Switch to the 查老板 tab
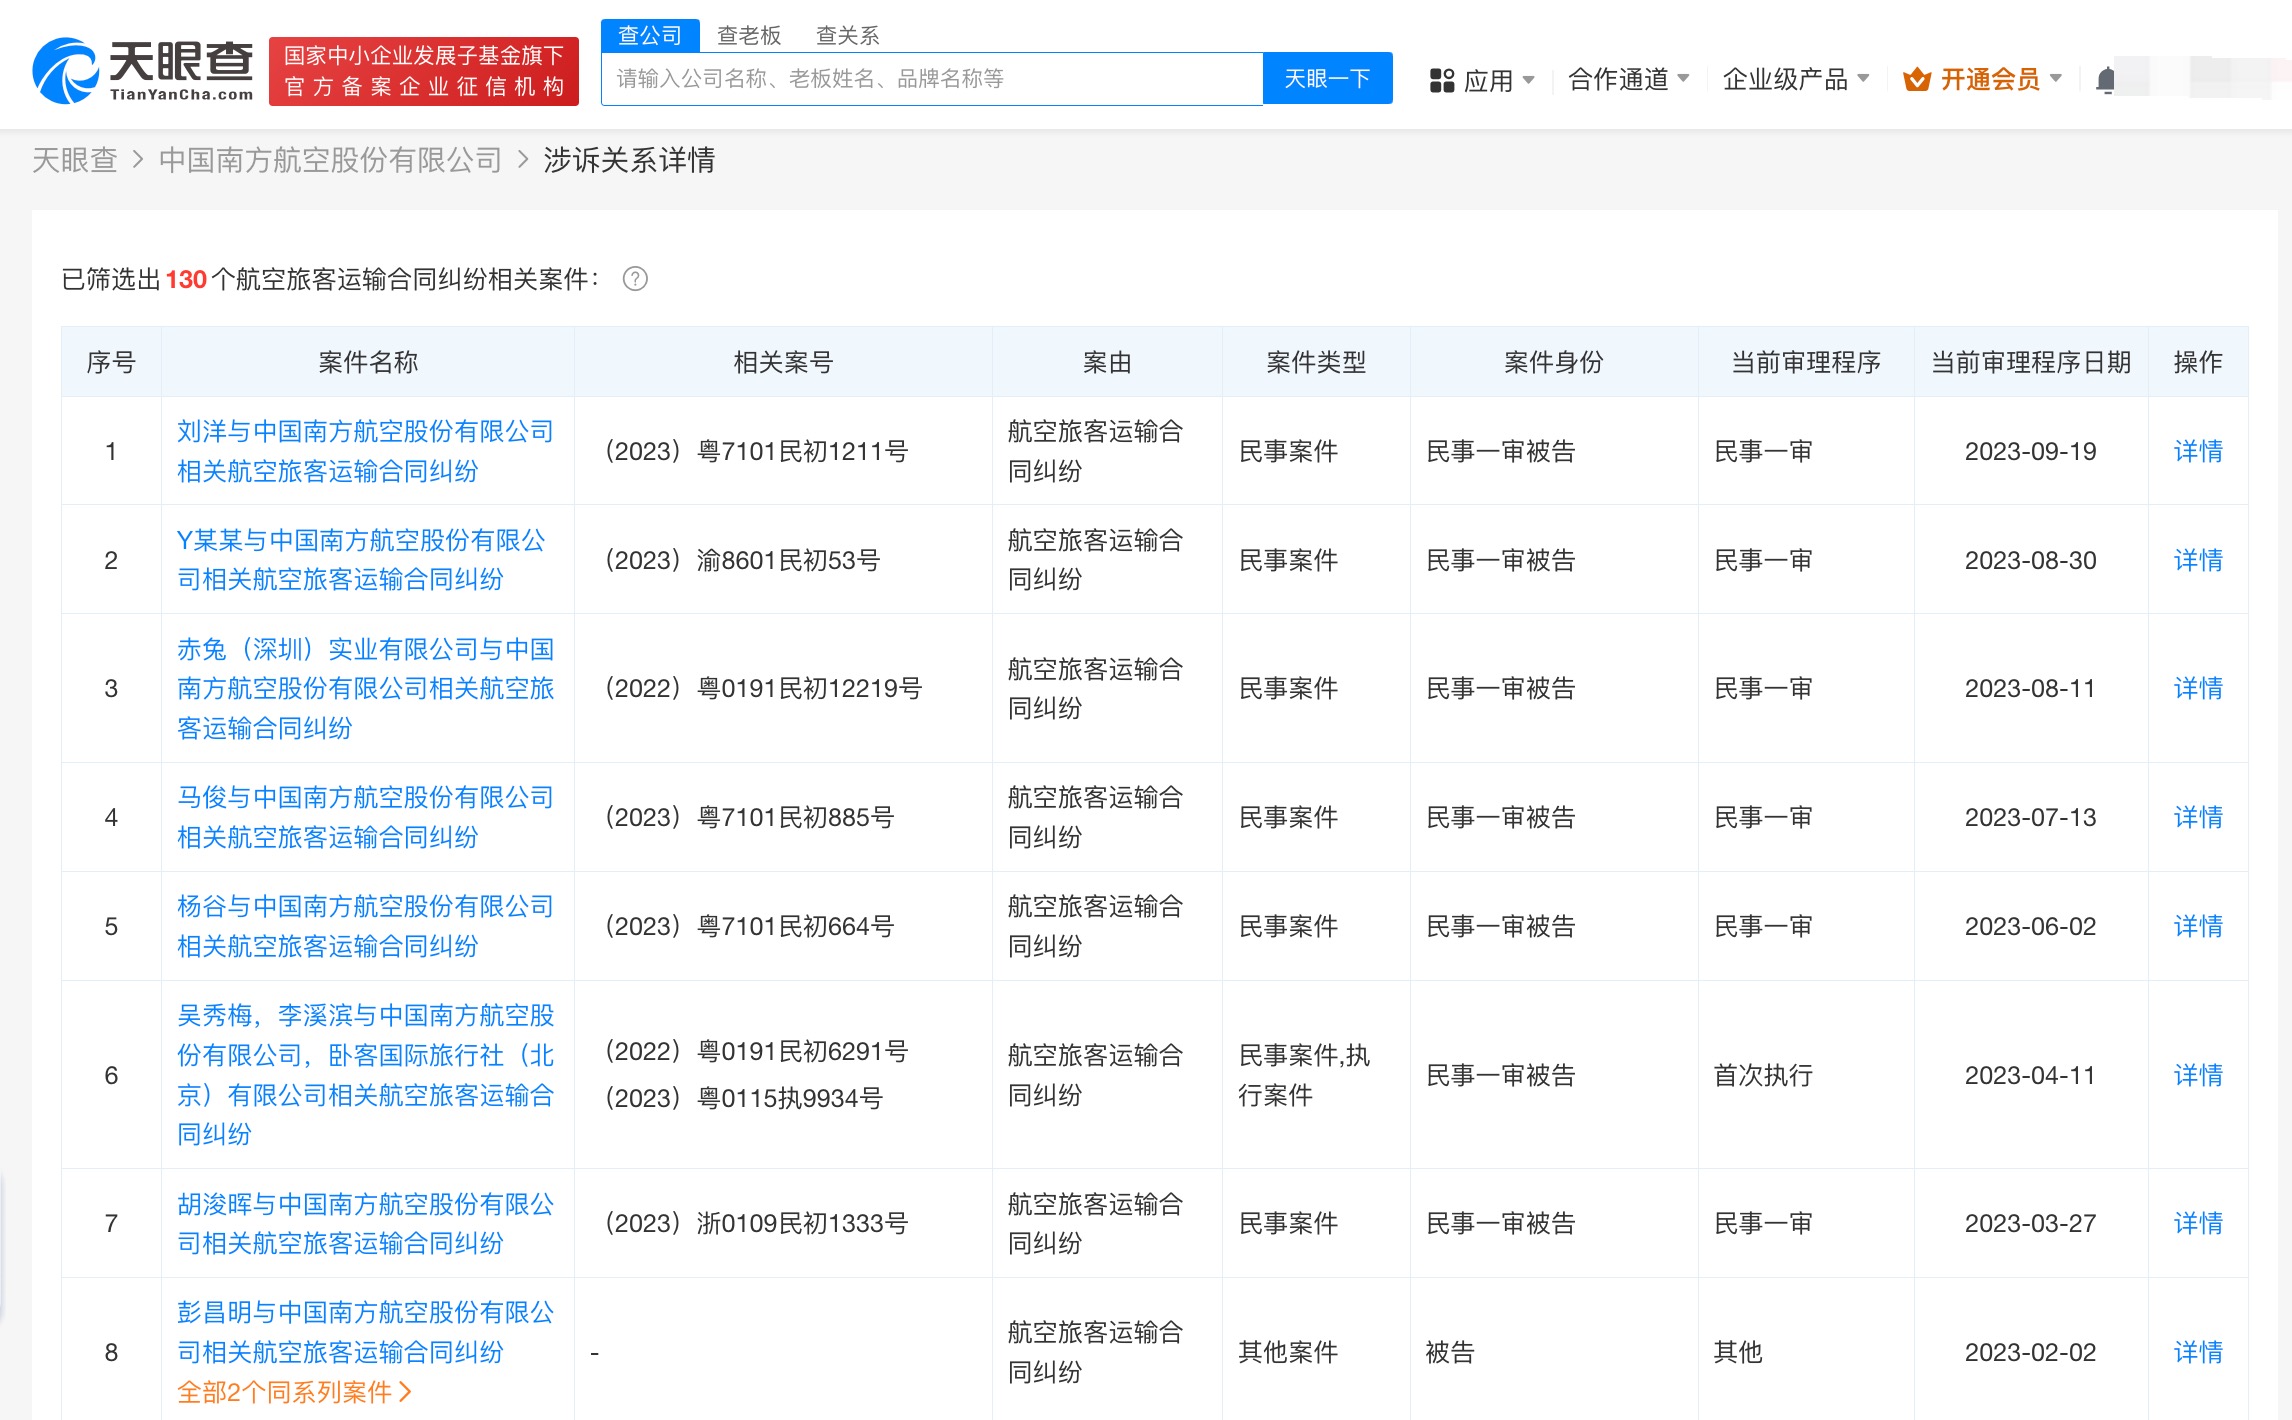 pyautogui.click(x=749, y=35)
